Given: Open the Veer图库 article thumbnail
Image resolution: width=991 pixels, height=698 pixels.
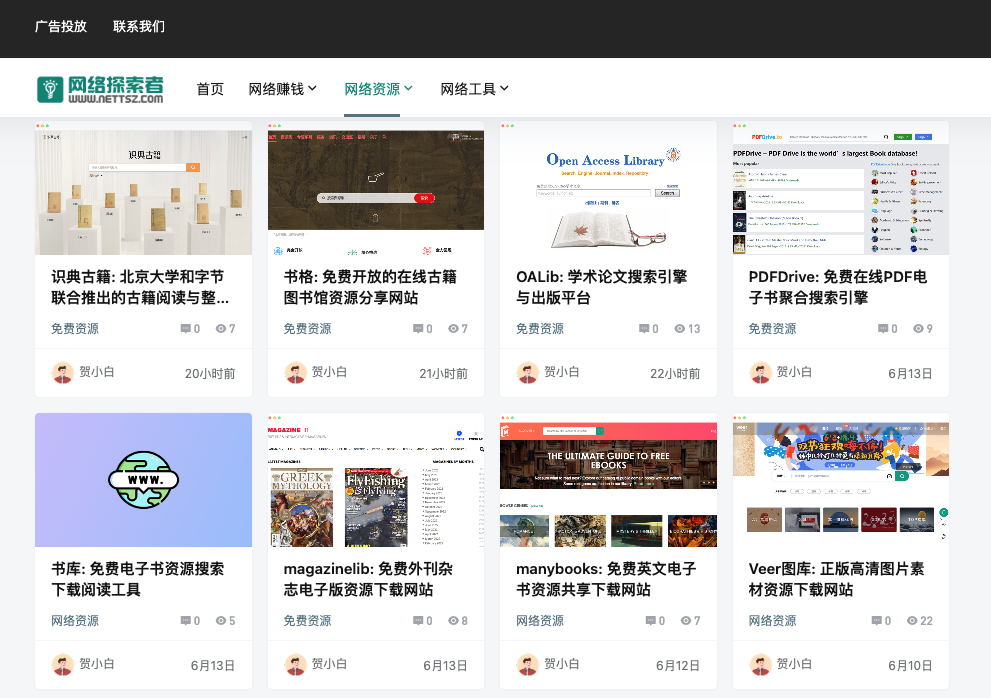Looking at the screenshot, I should tap(841, 480).
